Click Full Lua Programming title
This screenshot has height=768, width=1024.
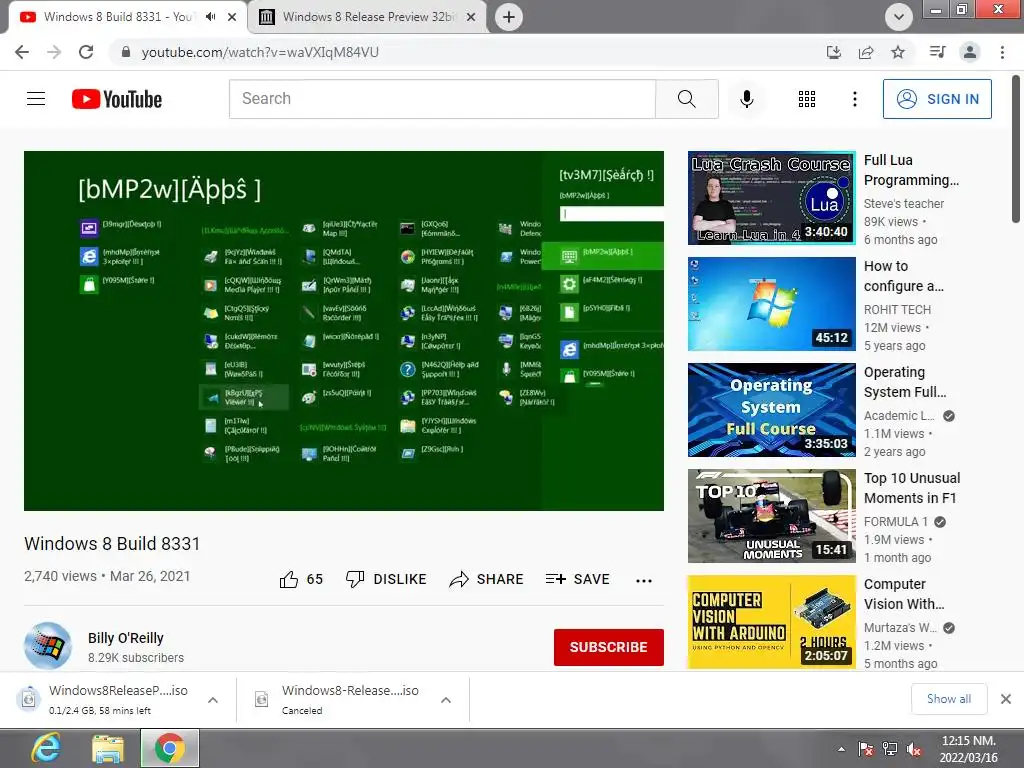tap(911, 170)
